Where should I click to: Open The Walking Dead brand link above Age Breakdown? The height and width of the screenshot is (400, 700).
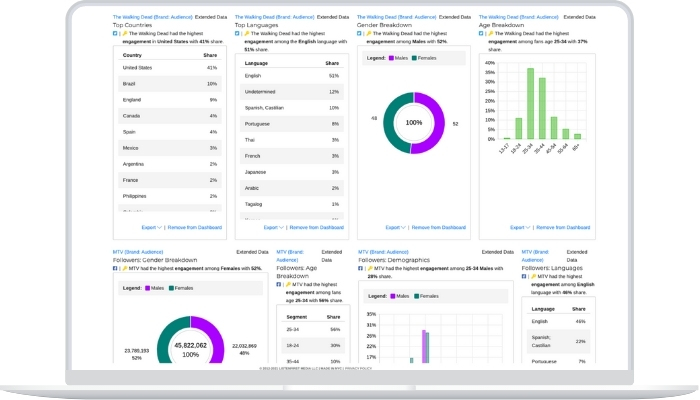coord(519,17)
